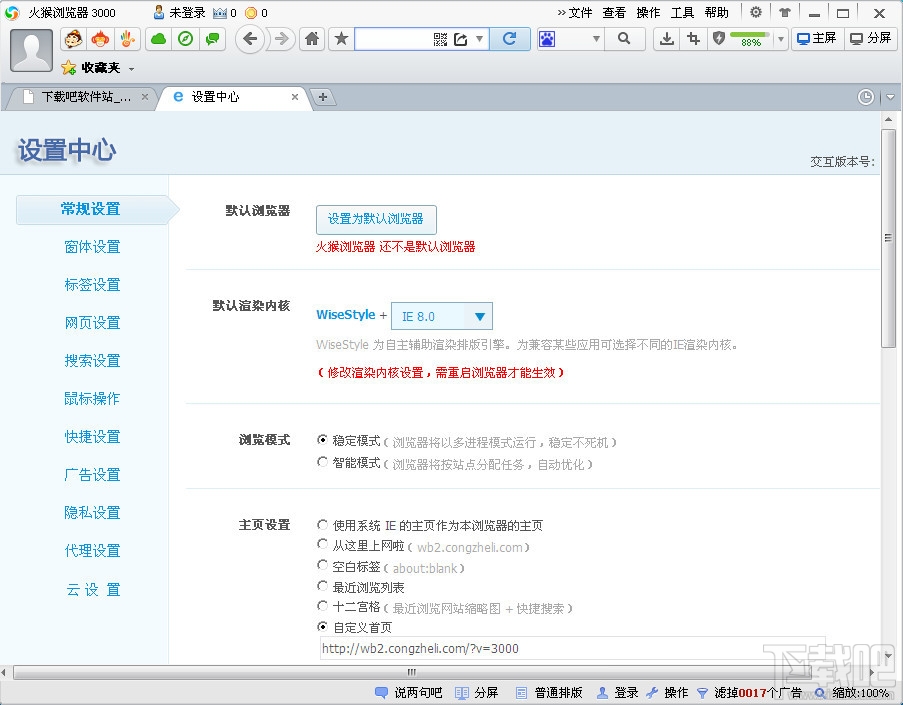Click the share icon in address bar

click(x=461, y=39)
